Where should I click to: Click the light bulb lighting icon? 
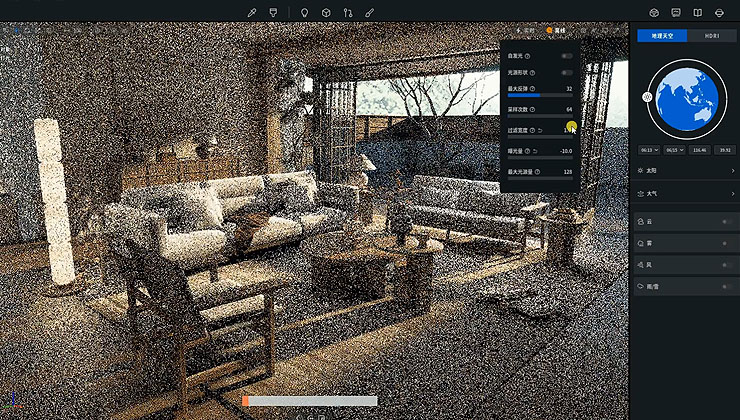pyautogui.click(x=305, y=13)
